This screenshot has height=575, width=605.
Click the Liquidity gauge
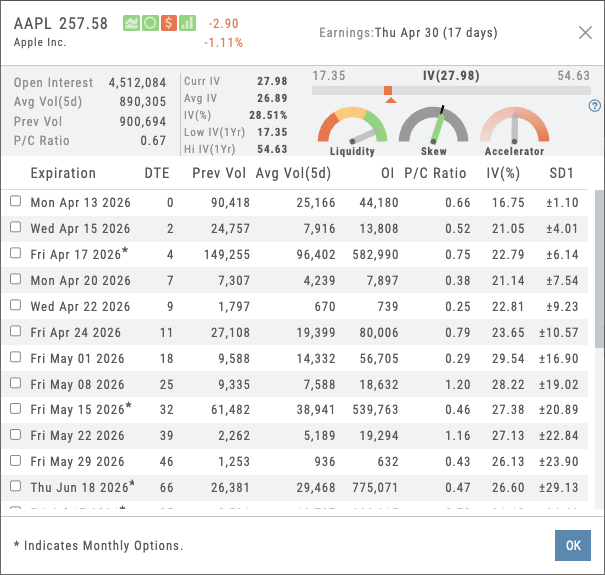352,128
